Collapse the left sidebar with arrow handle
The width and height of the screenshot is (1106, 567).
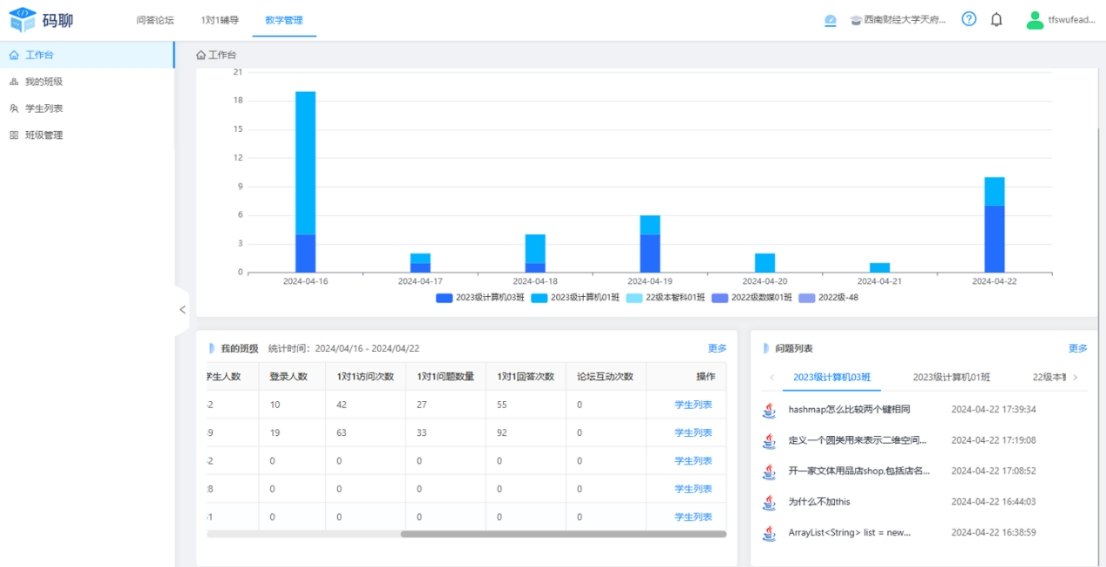[182, 310]
